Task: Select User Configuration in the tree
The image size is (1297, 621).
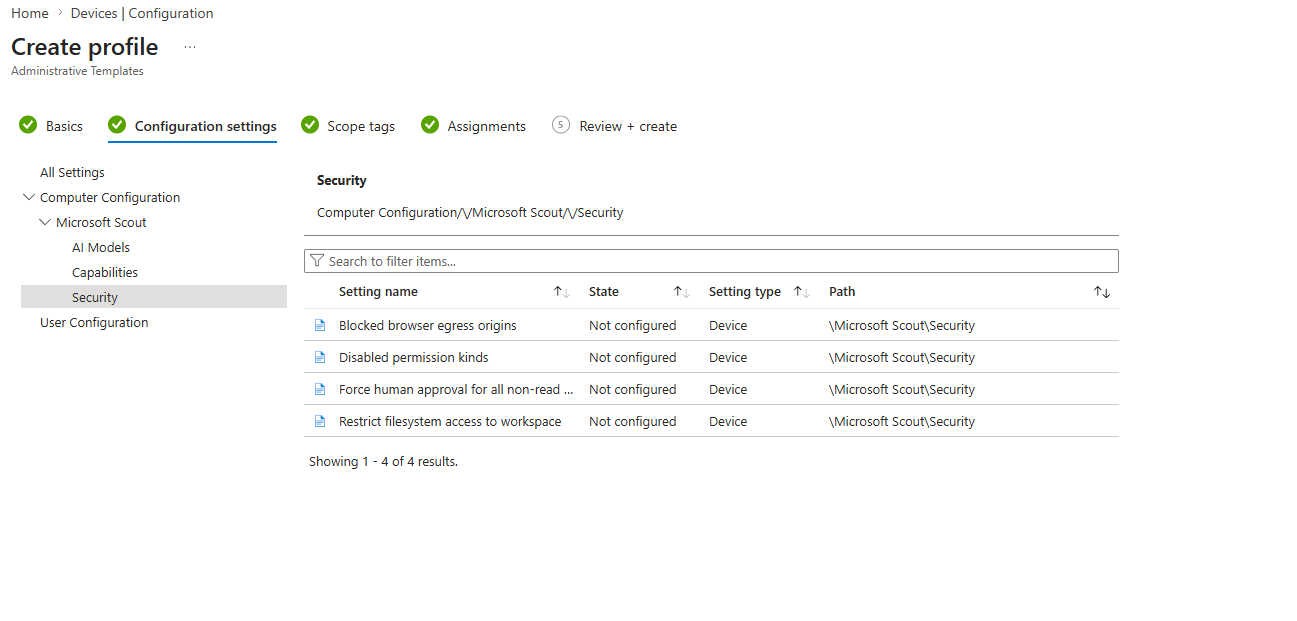Action: click(x=94, y=323)
